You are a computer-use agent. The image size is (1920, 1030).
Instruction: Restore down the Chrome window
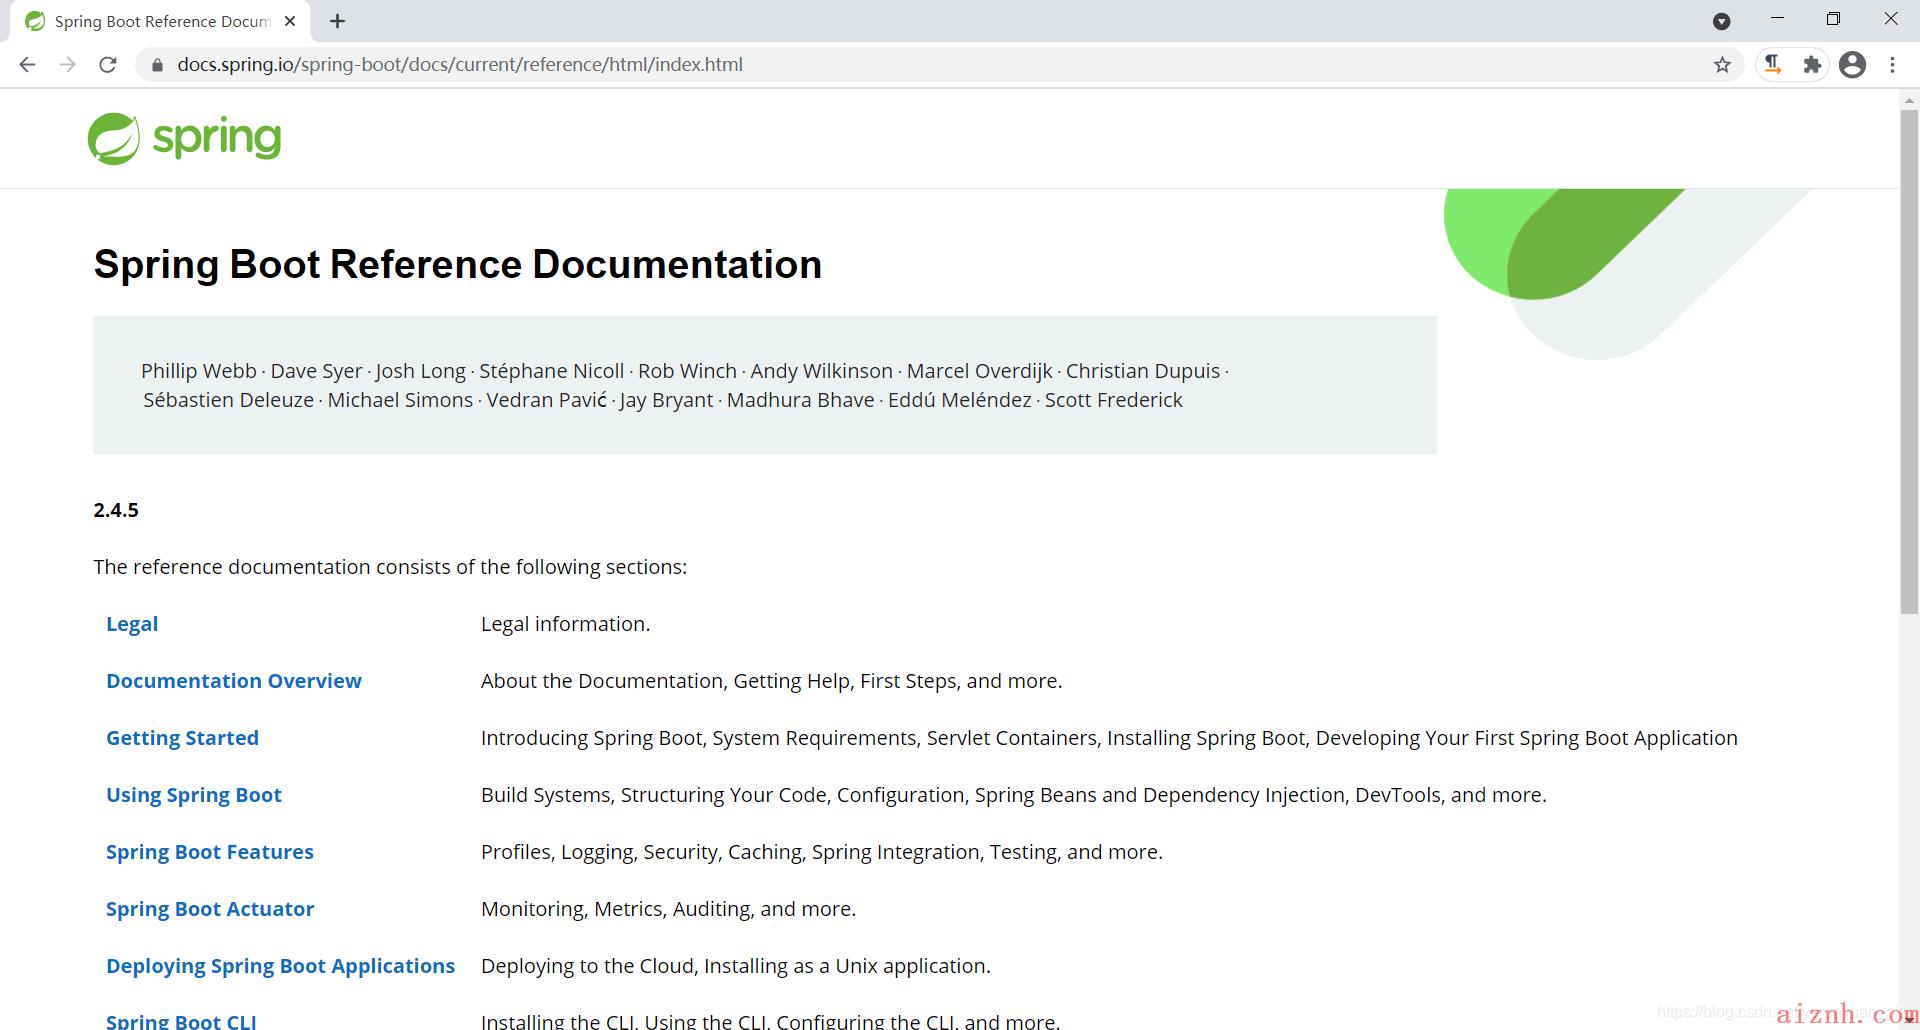click(x=1833, y=19)
